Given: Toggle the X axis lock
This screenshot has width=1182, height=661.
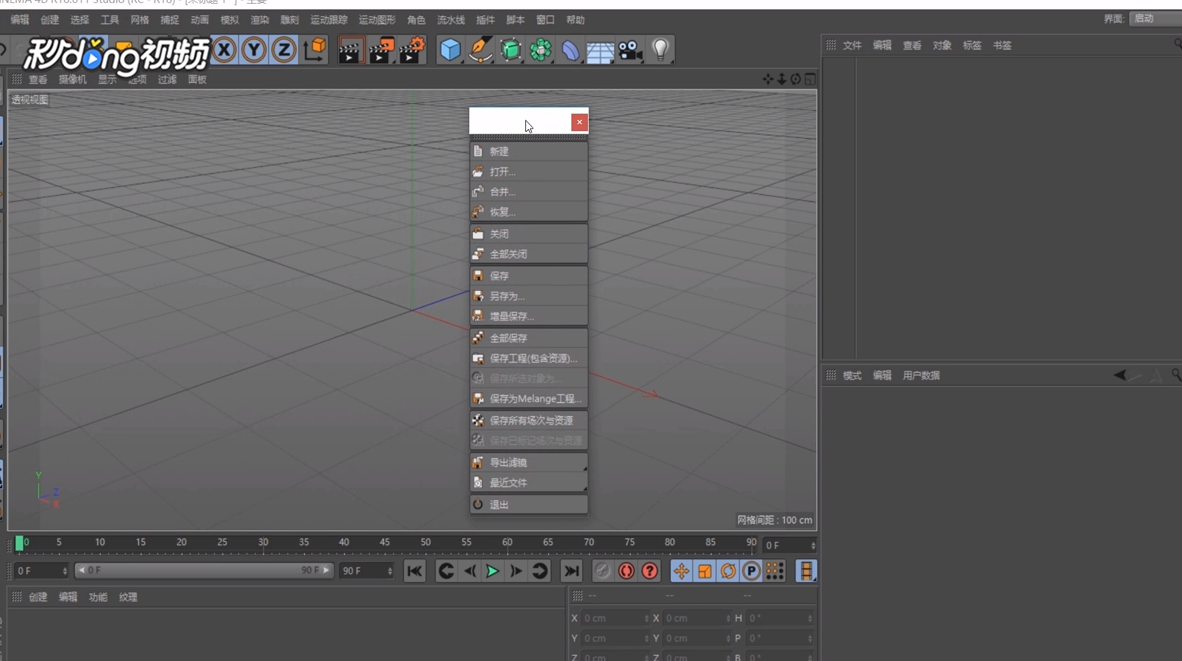Looking at the screenshot, I should click(224, 50).
